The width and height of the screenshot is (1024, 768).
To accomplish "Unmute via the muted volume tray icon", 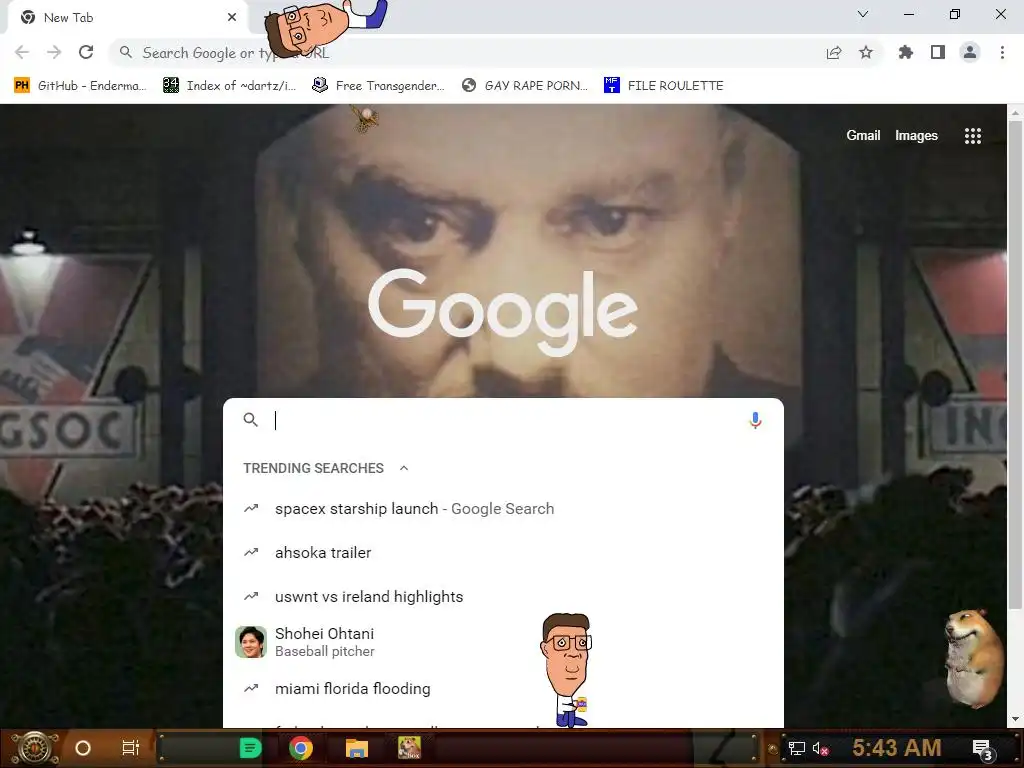I will click(820, 749).
